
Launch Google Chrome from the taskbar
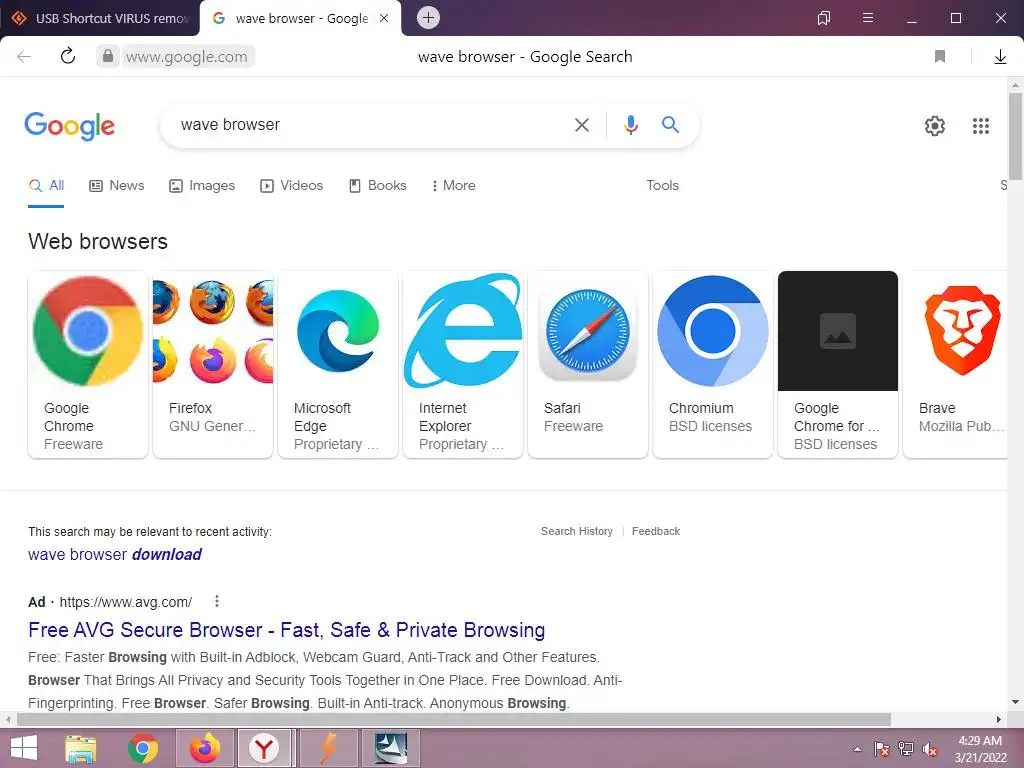[143, 748]
